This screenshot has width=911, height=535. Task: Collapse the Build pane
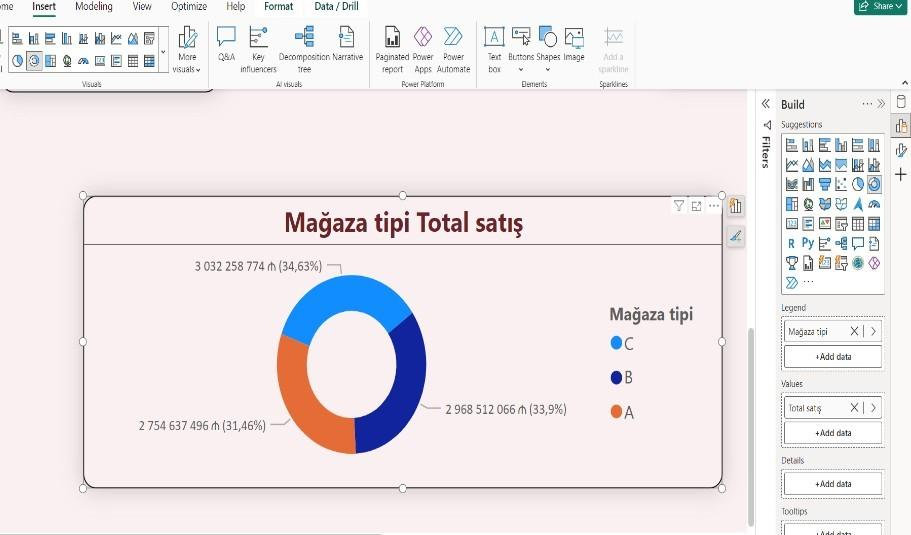[881, 104]
